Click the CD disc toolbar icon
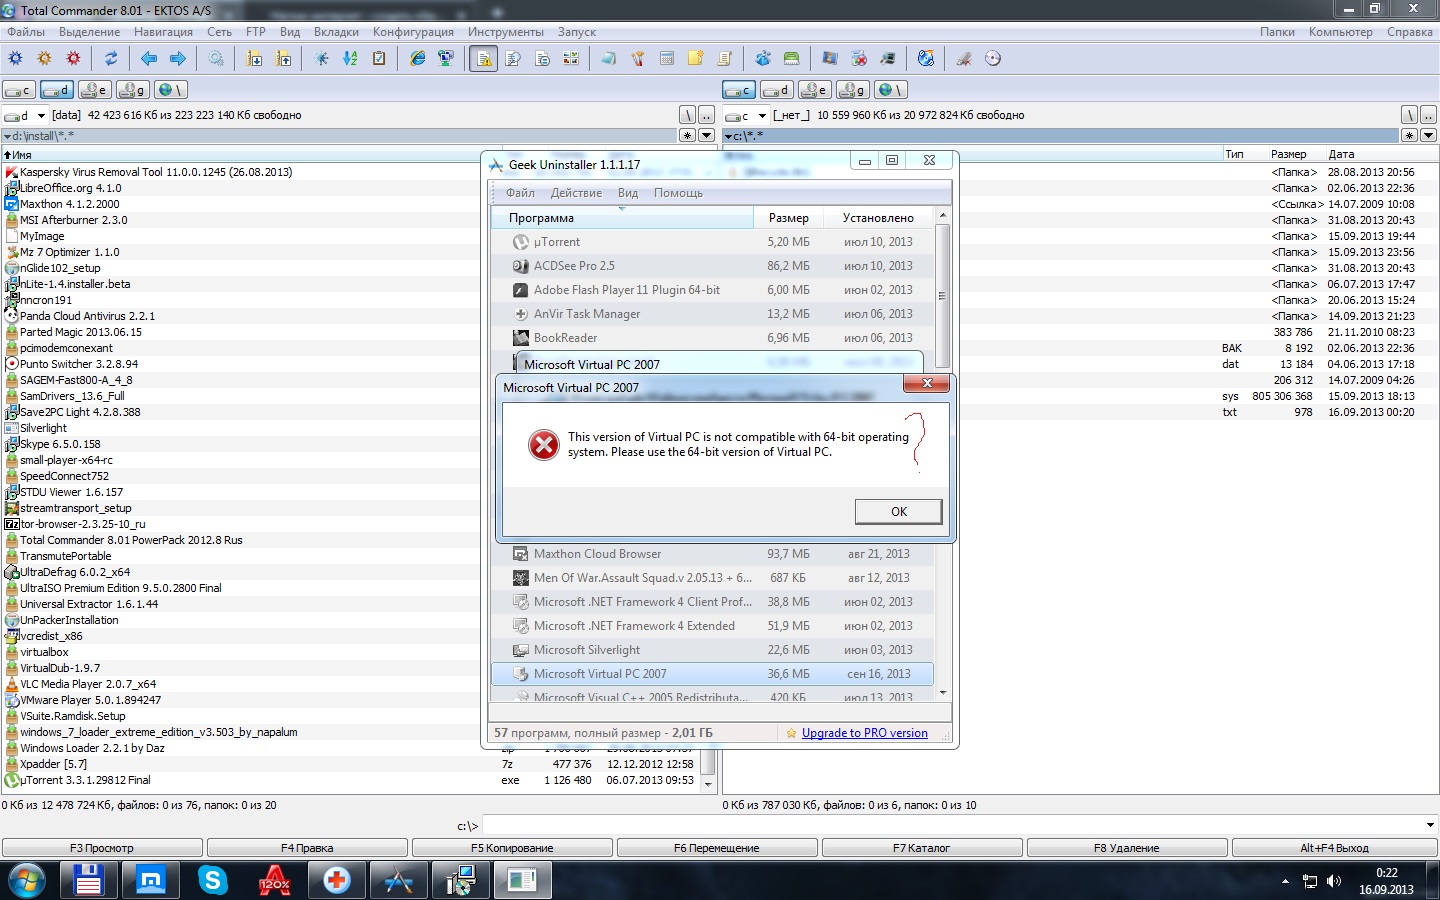The image size is (1440, 900). (993, 59)
